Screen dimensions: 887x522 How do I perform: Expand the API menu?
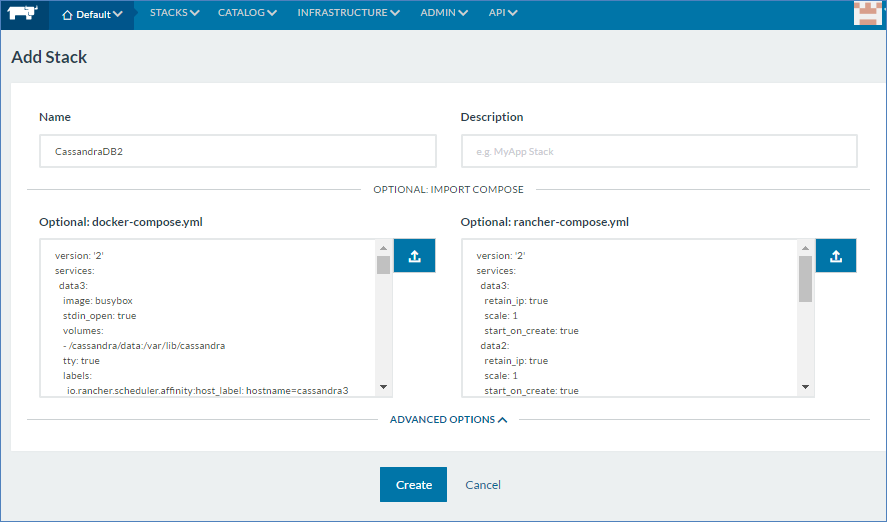[x=503, y=13]
